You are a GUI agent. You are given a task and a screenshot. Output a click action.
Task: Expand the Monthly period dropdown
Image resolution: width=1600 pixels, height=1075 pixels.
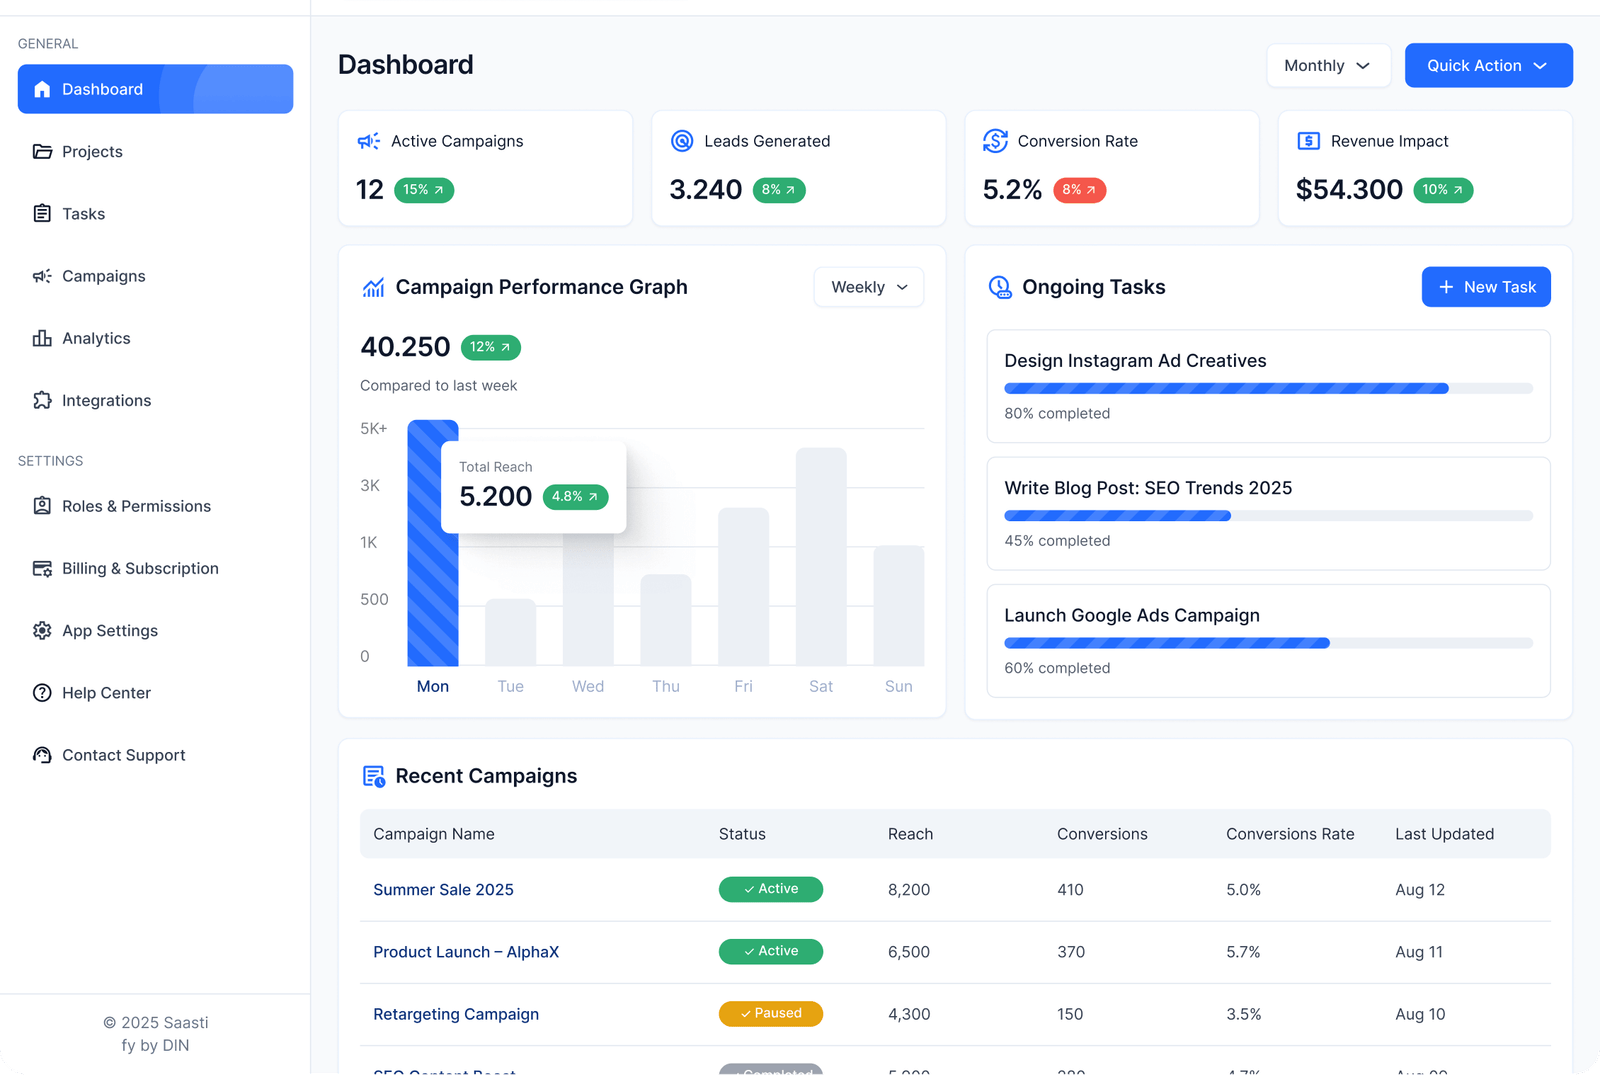[x=1328, y=65]
